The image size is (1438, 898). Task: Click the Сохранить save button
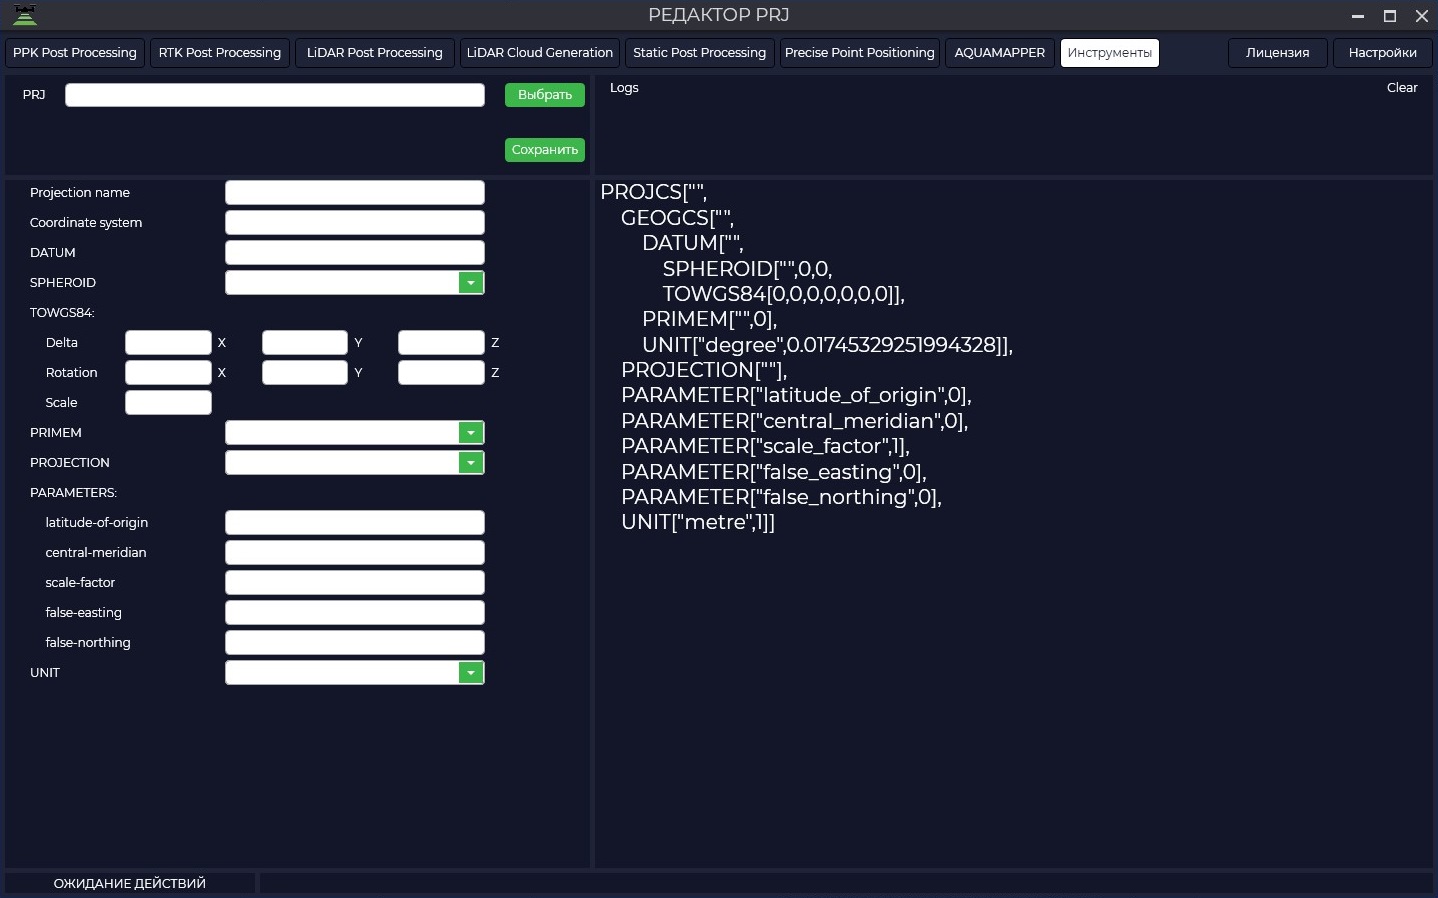coord(545,150)
